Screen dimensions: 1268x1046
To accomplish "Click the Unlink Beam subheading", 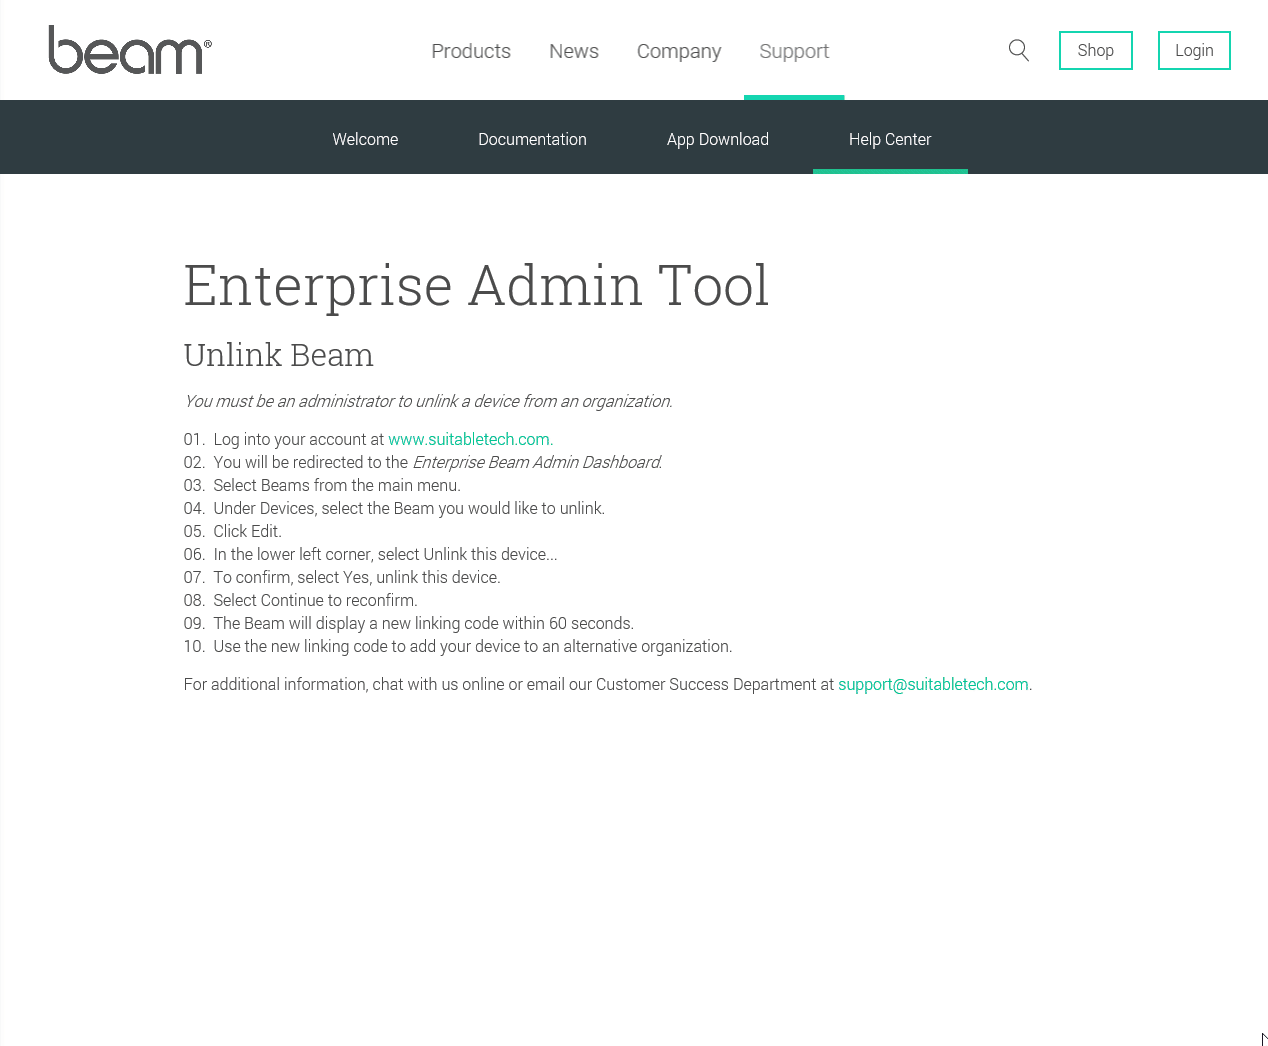I will pos(279,355).
